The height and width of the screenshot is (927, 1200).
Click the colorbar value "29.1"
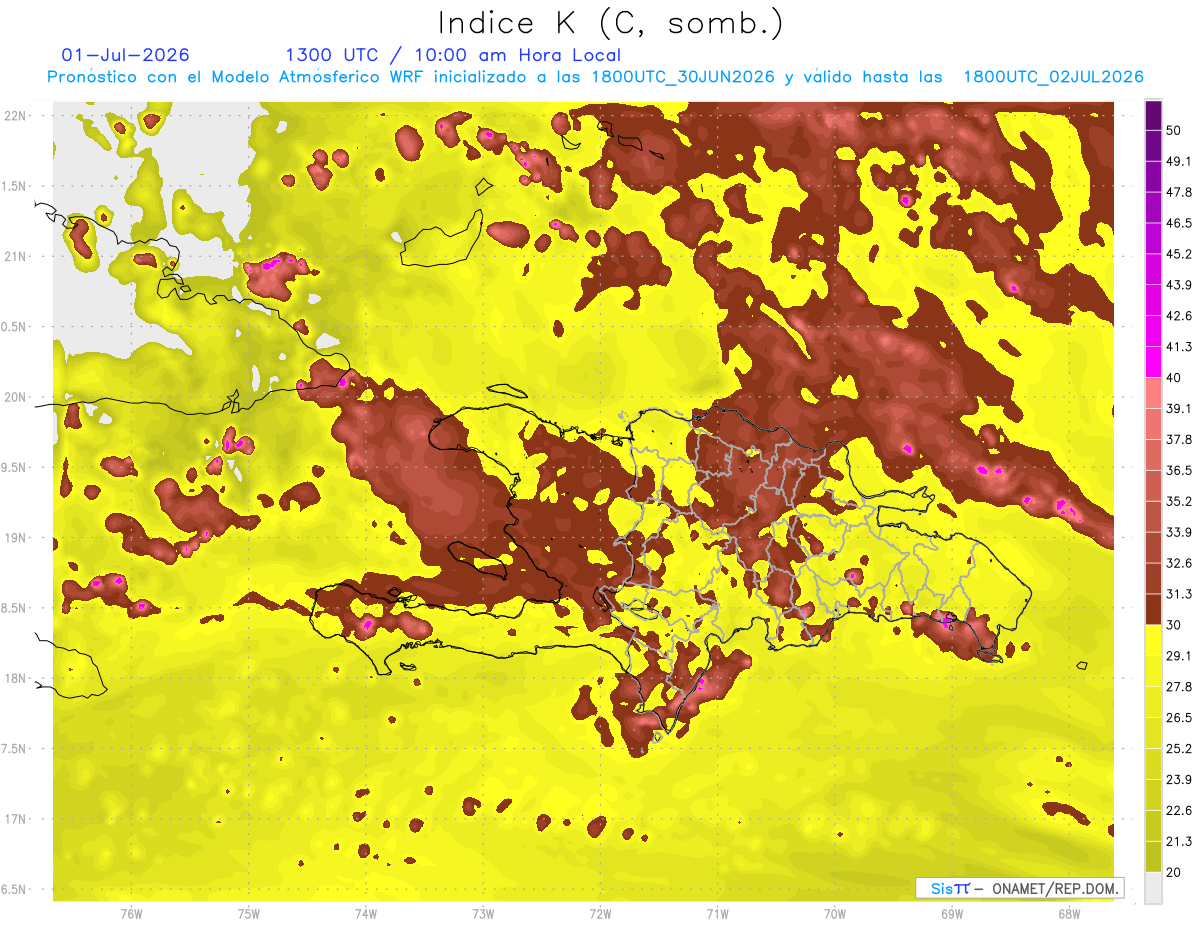1179,655
